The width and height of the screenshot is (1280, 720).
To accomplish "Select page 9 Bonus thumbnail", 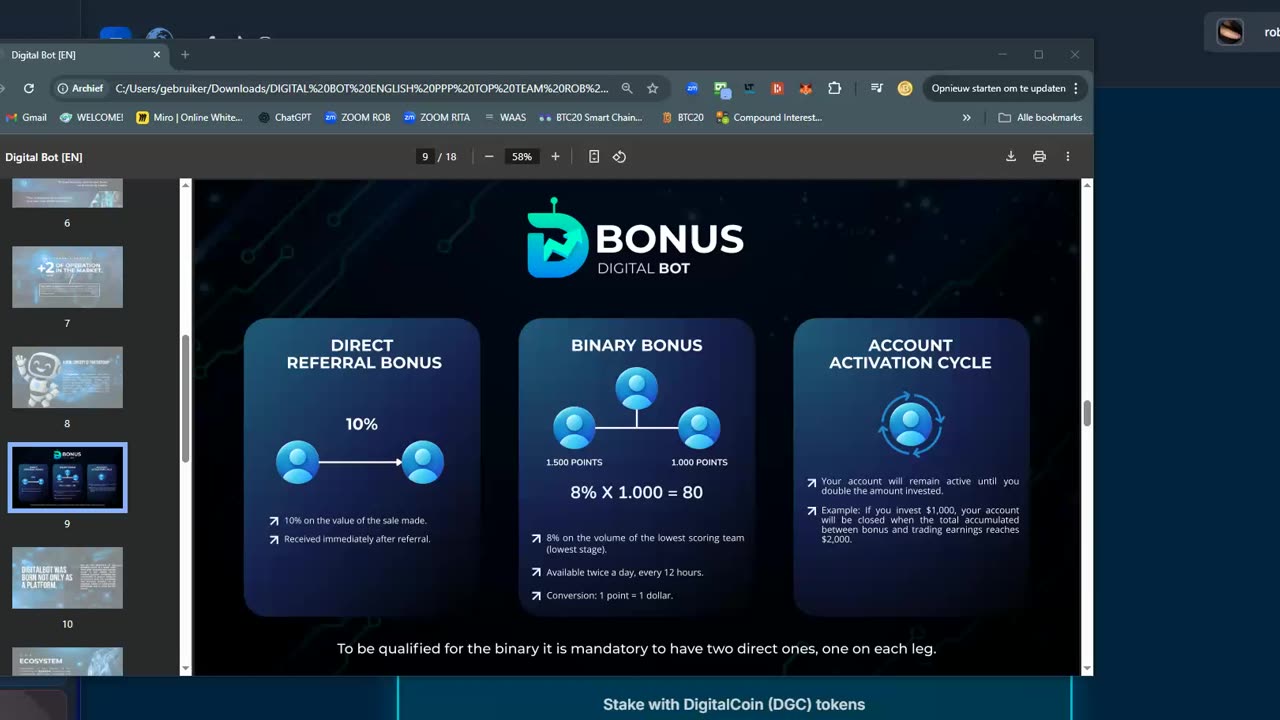I will point(67,477).
